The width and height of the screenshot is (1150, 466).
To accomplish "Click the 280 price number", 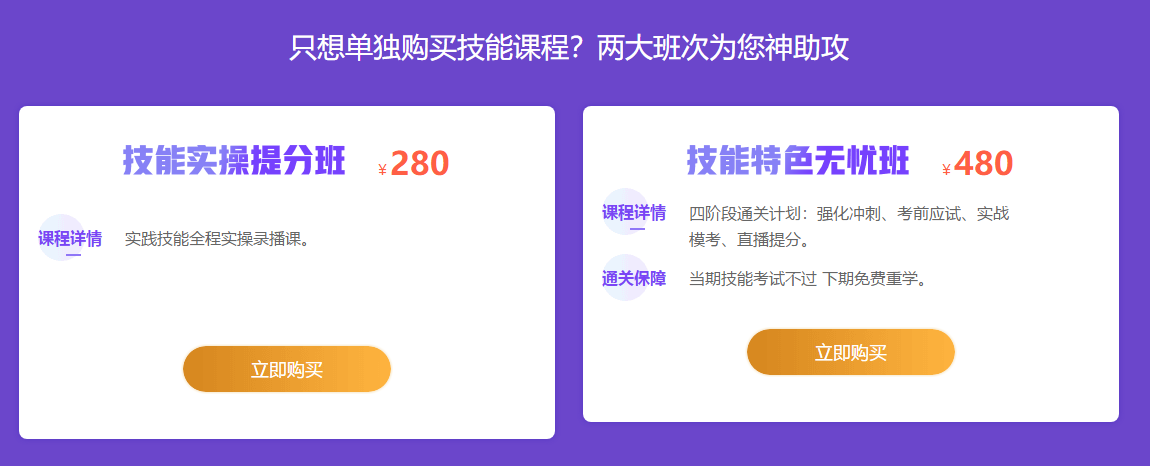I will [420, 163].
